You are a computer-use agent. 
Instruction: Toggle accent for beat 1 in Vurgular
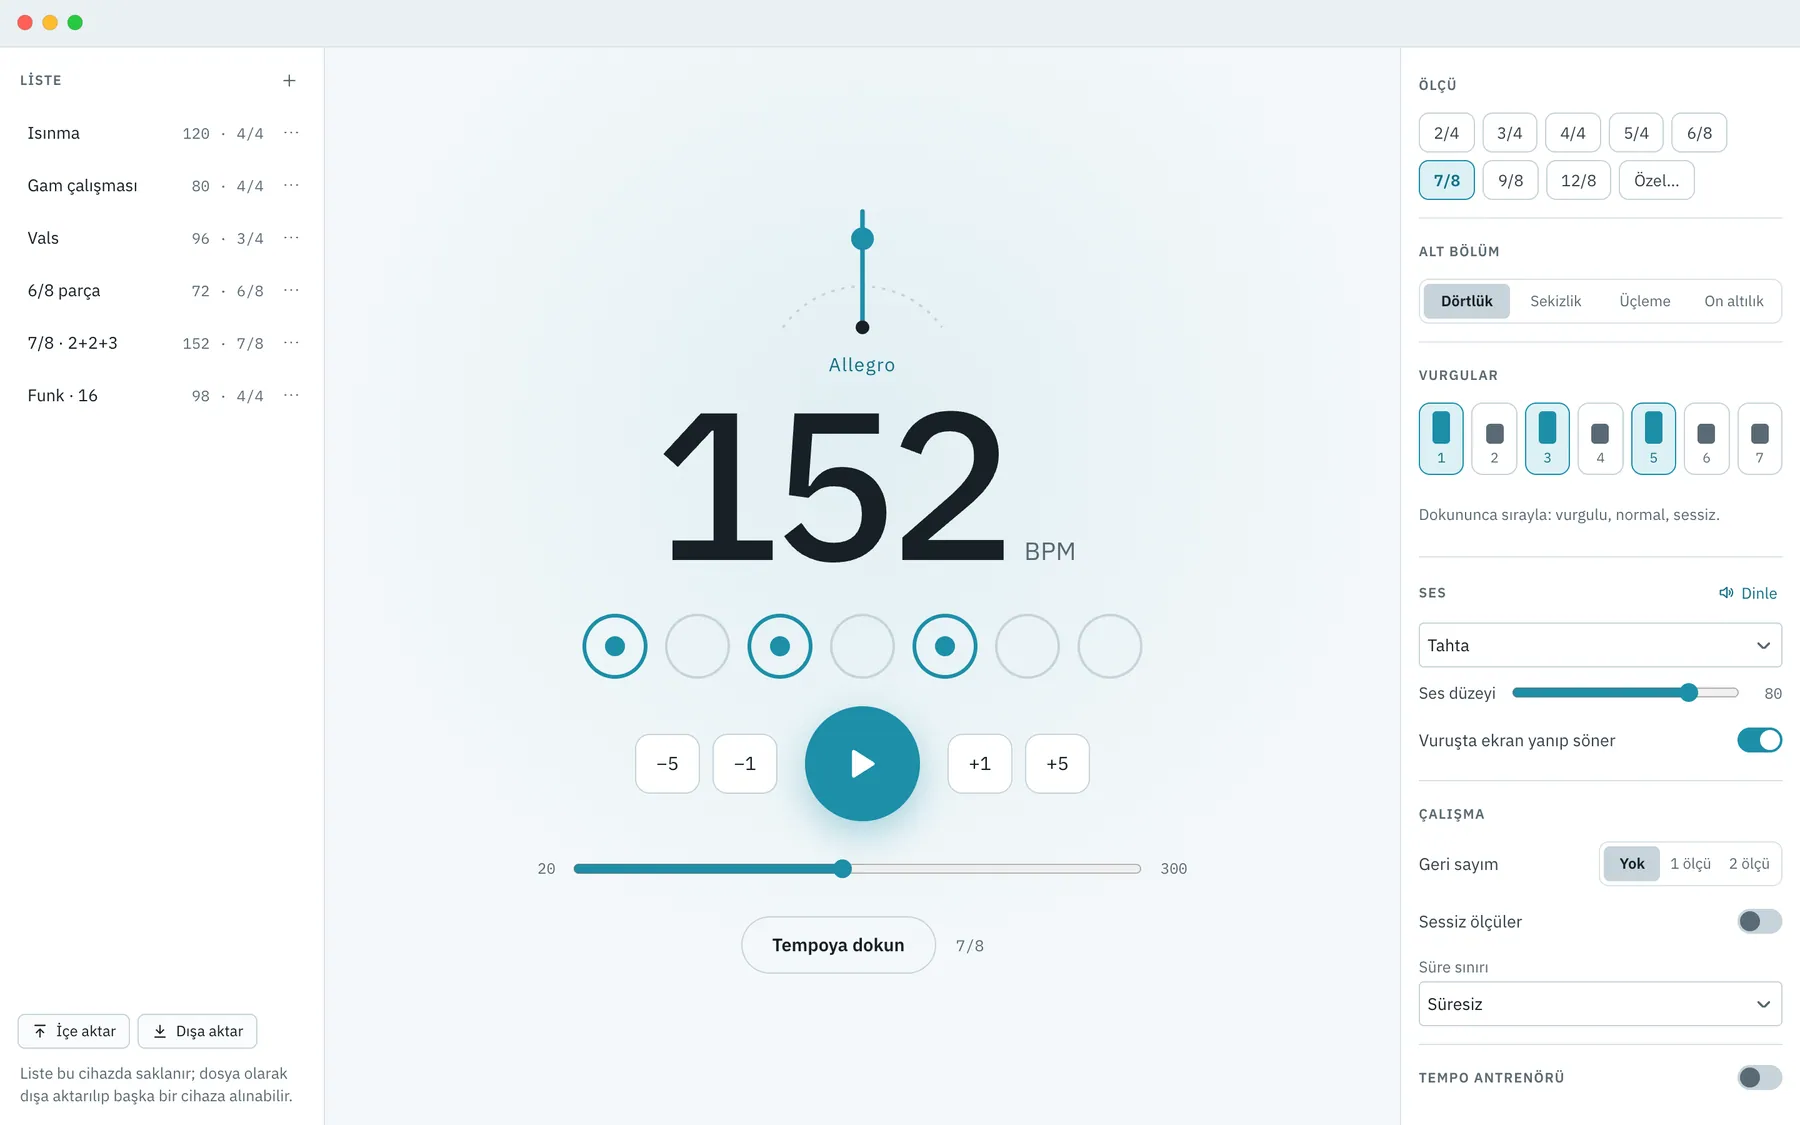tap(1441, 438)
